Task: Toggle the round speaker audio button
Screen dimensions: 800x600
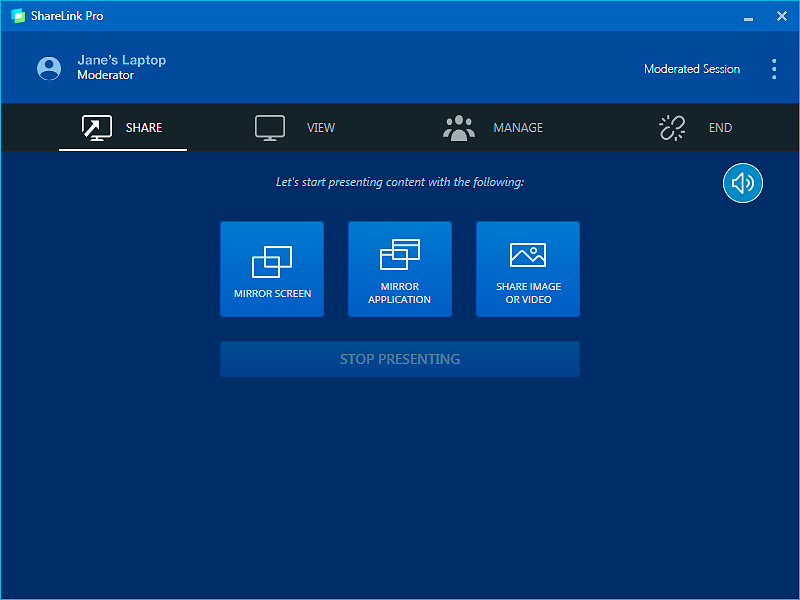Action: click(x=743, y=183)
